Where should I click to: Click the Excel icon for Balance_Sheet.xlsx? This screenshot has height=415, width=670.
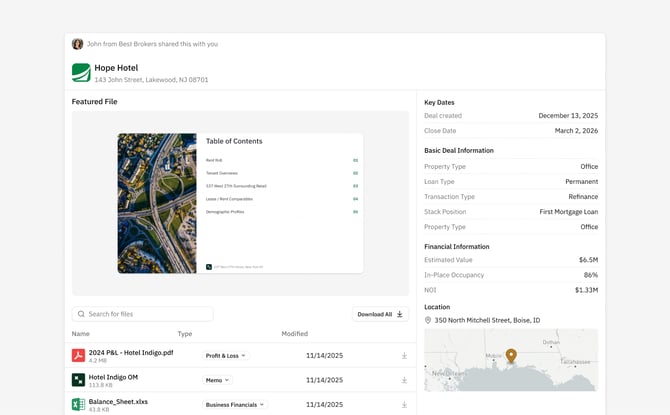[78, 404]
